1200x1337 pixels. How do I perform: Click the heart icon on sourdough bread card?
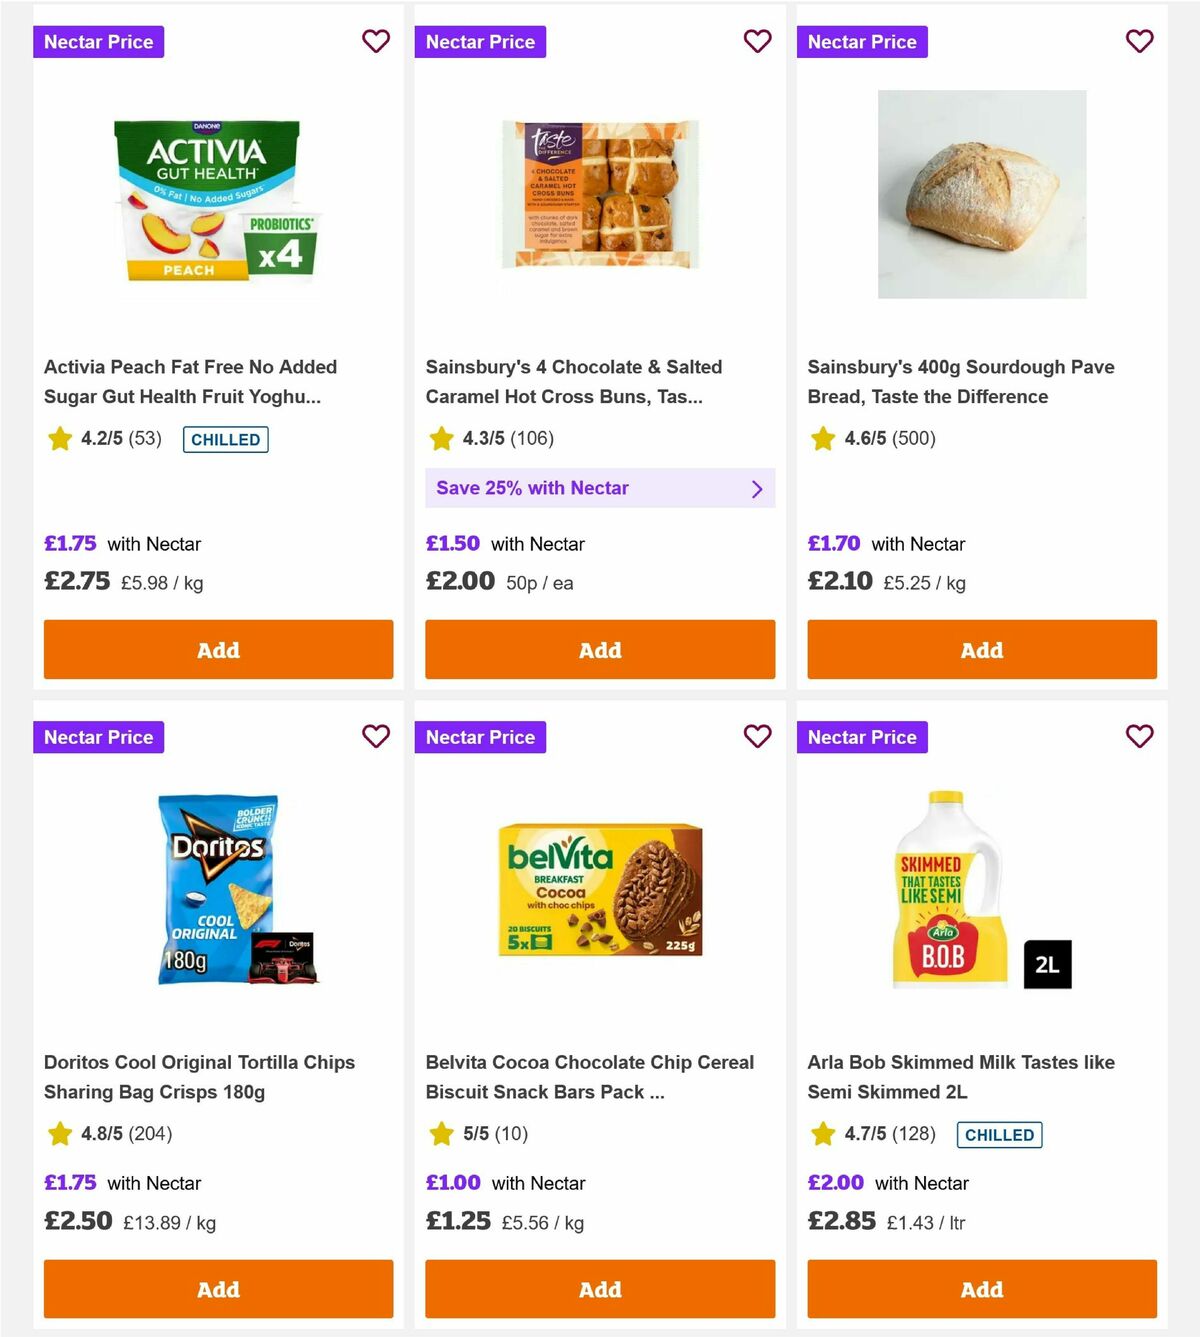(1139, 42)
